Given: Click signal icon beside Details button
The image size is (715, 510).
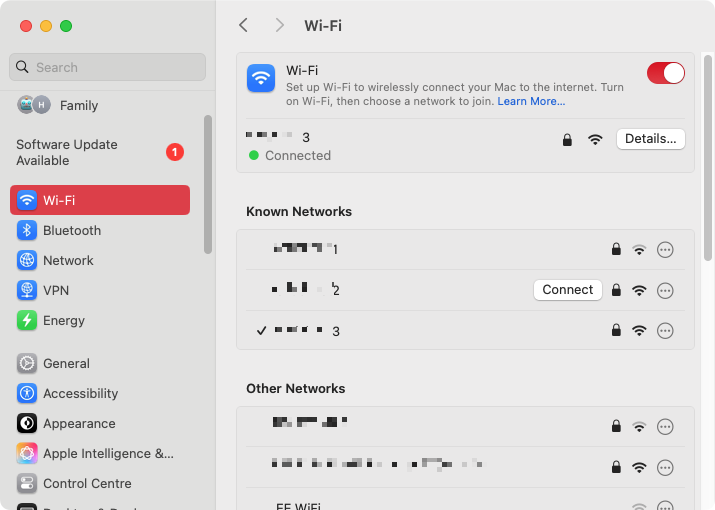Looking at the screenshot, I should tap(595, 140).
